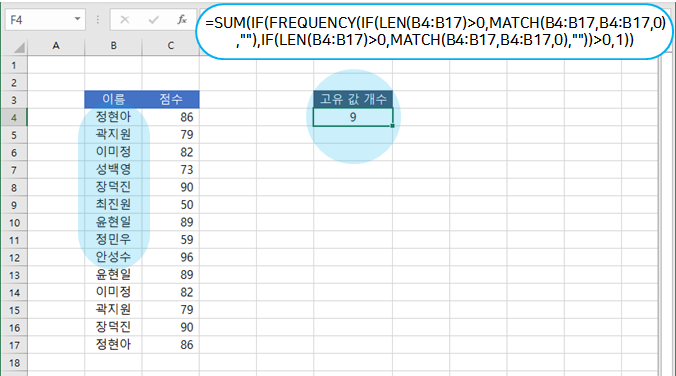Select the 안성수 cell

[x=113, y=257]
